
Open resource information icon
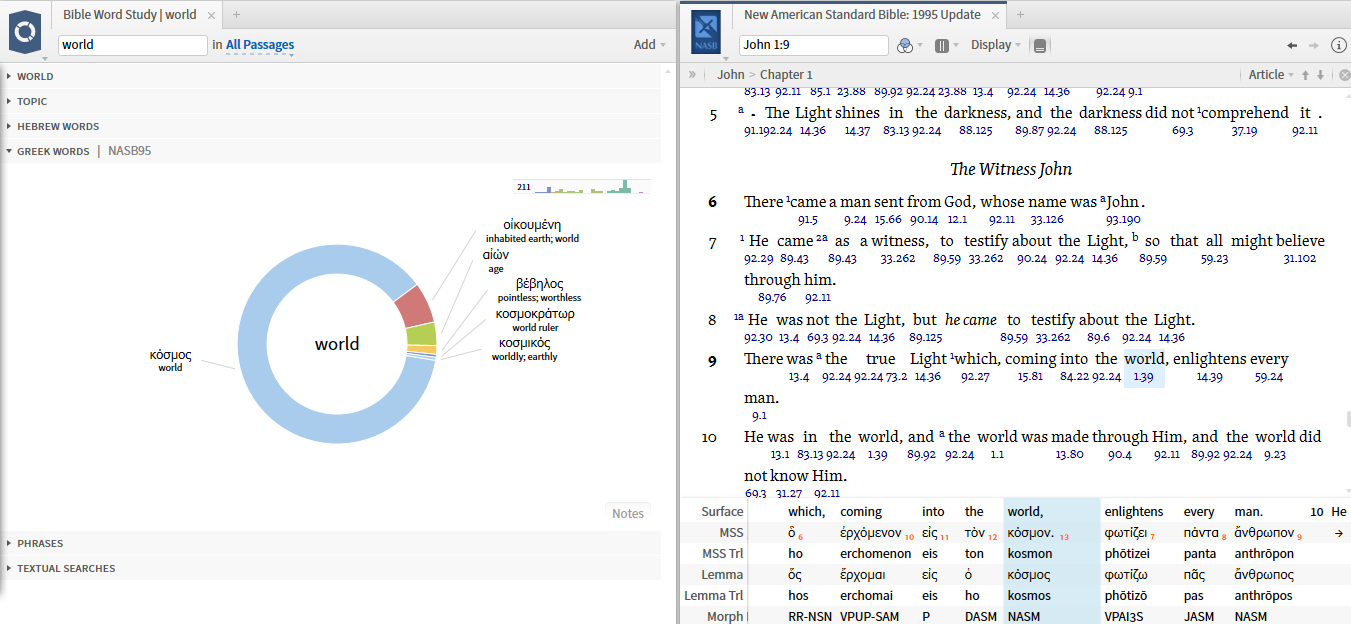click(x=1338, y=45)
